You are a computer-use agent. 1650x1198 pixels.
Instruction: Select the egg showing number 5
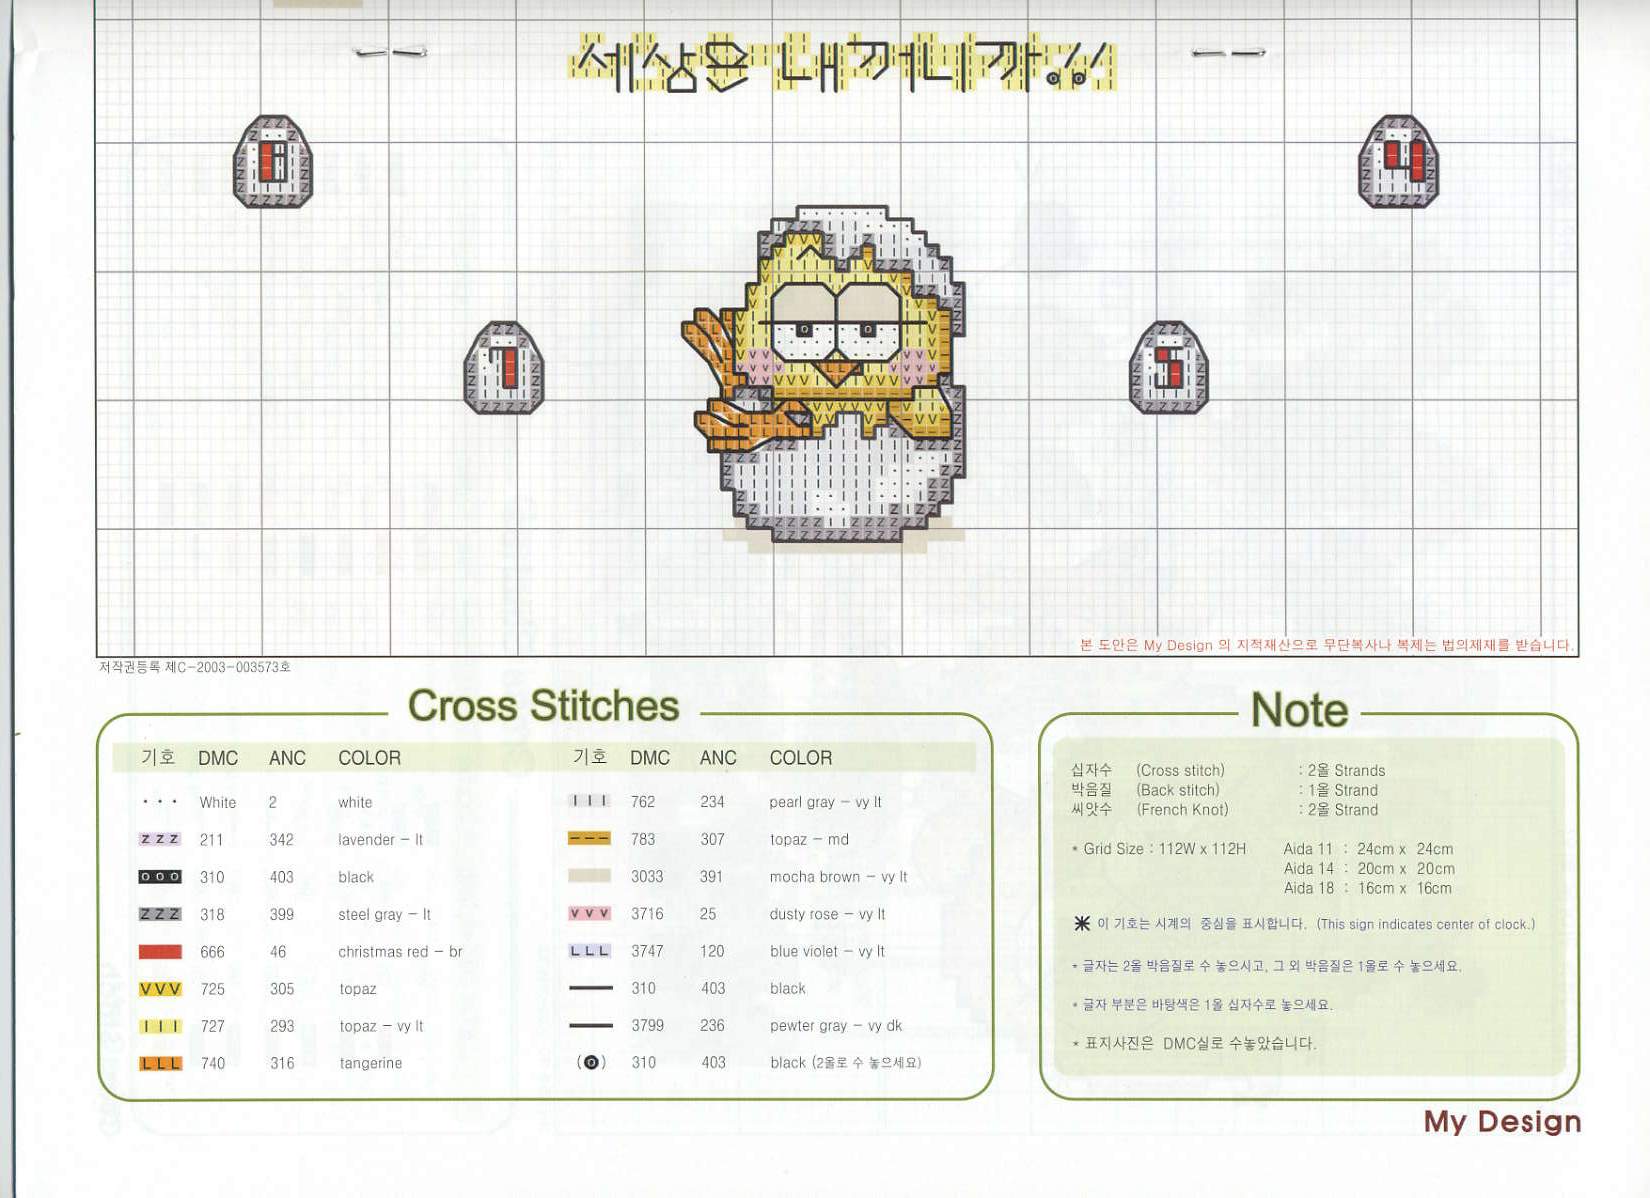[1168, 368]
